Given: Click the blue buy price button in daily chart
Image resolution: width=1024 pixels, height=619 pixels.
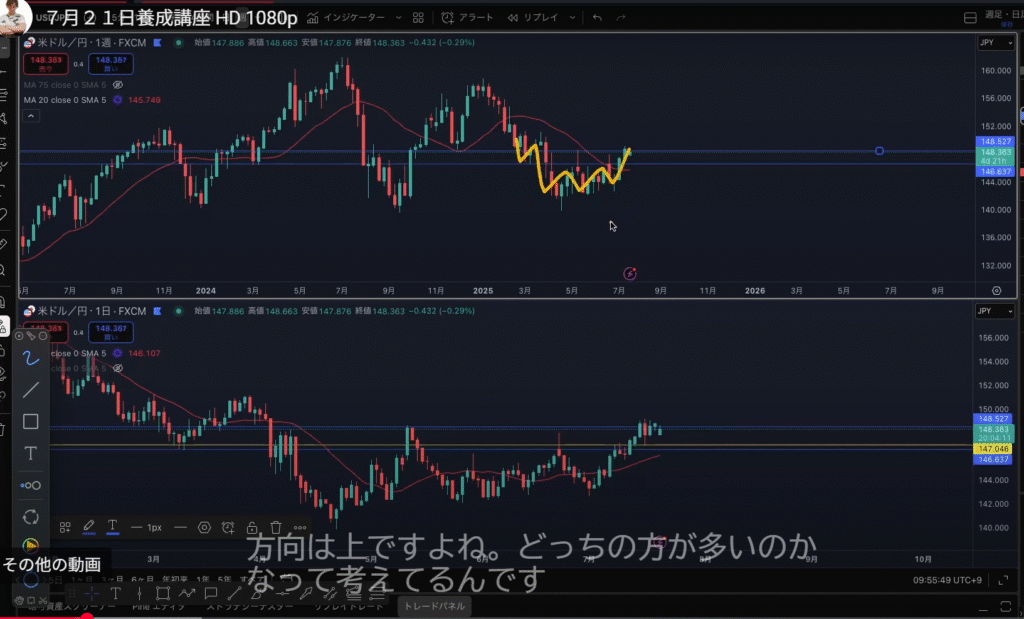Looking at the screenshot, I should (x=111, y=332).
